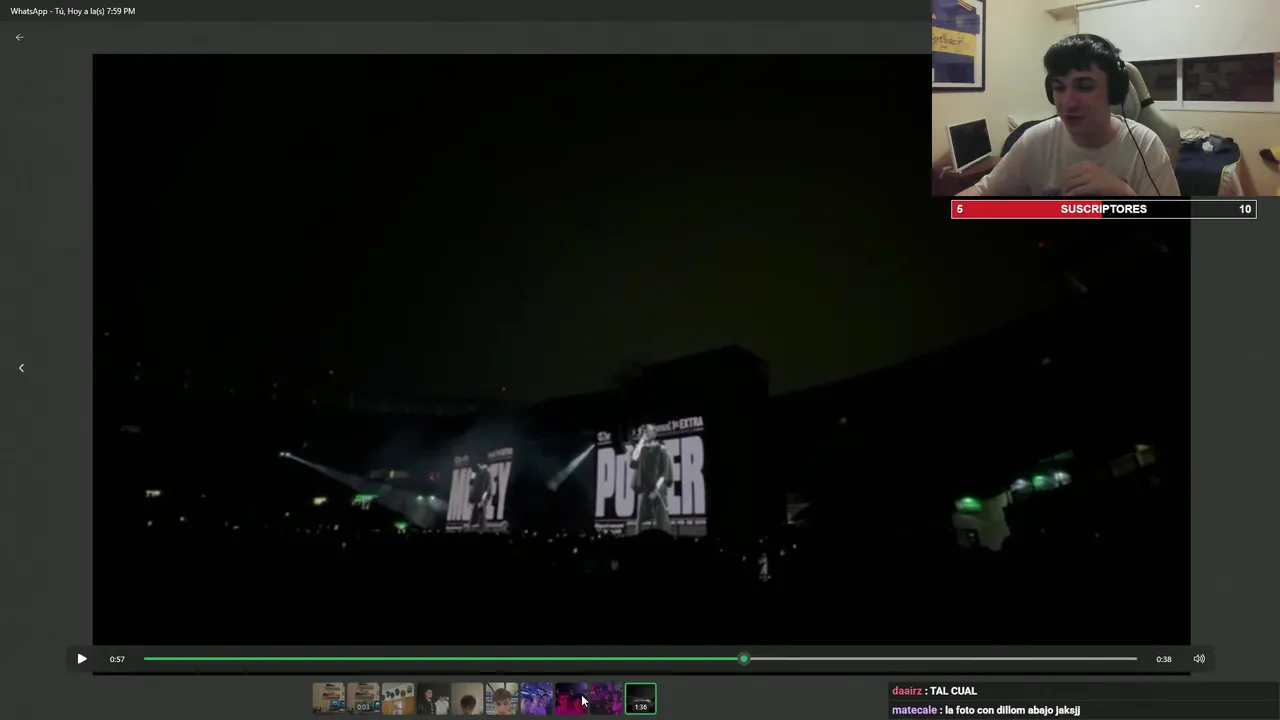The width and height of the screenshot is (1280, 720).
Task: Open the first thumbnail in the media strip
Action: 328,698
